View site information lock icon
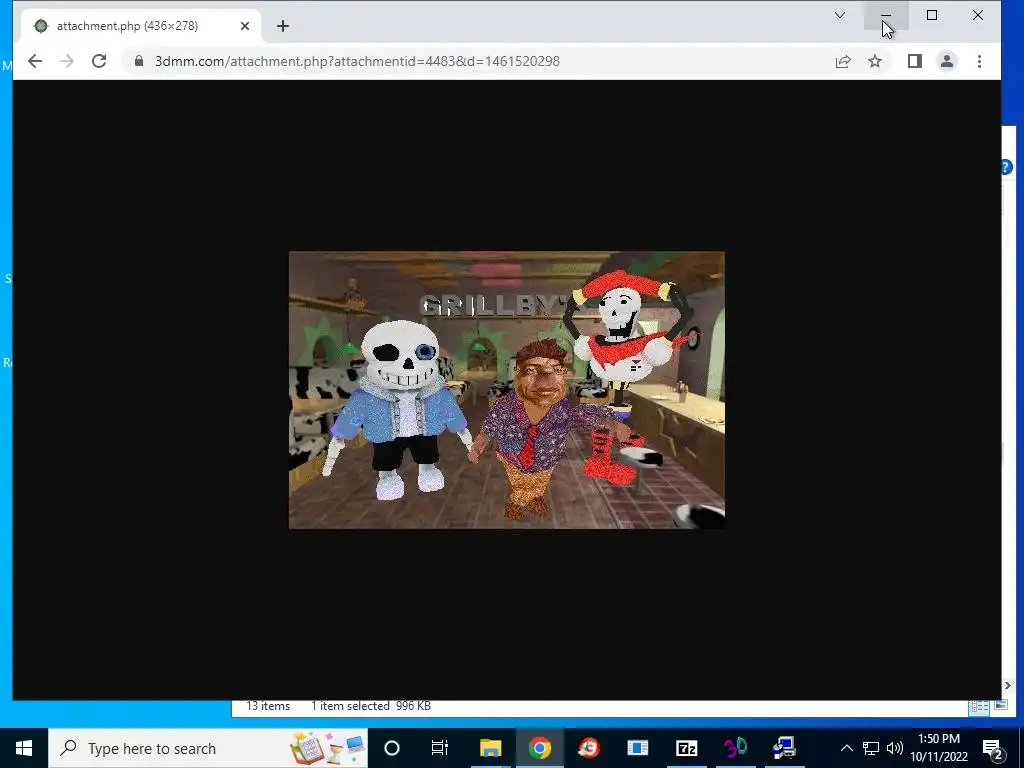The width and height of the screenshot is (1024, 768). click(x=138, y=61)
